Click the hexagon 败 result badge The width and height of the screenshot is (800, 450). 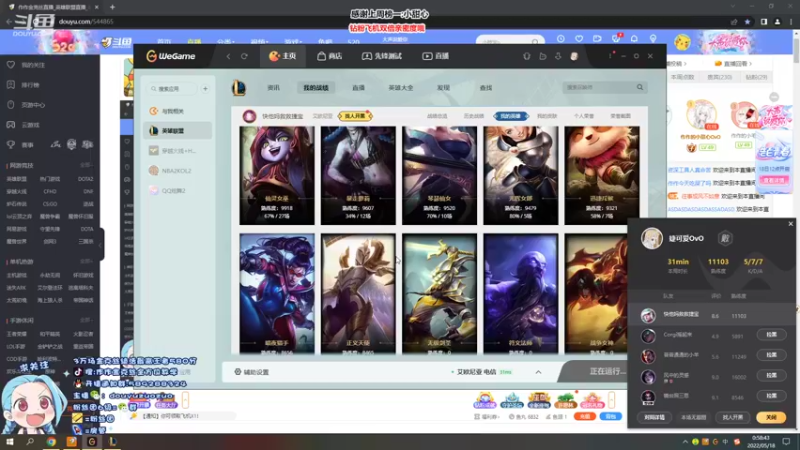point(725,238)
